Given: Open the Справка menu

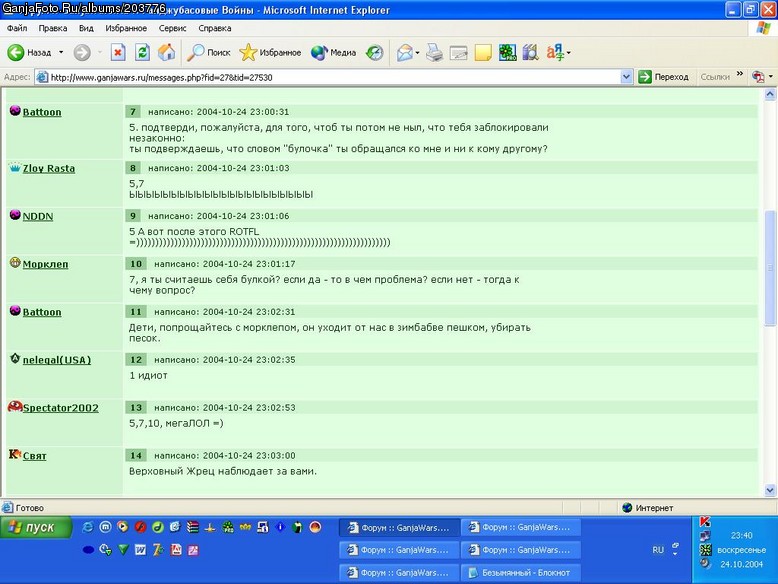Looking at the screenshot, I should pyautogui.click(x=215, y=28).
